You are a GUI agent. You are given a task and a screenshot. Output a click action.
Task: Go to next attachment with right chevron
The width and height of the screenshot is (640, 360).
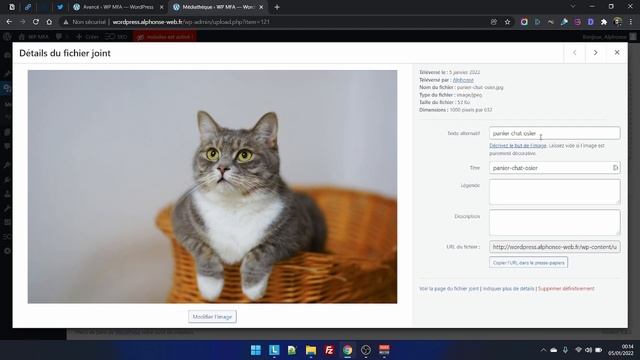tap(596, 53)
